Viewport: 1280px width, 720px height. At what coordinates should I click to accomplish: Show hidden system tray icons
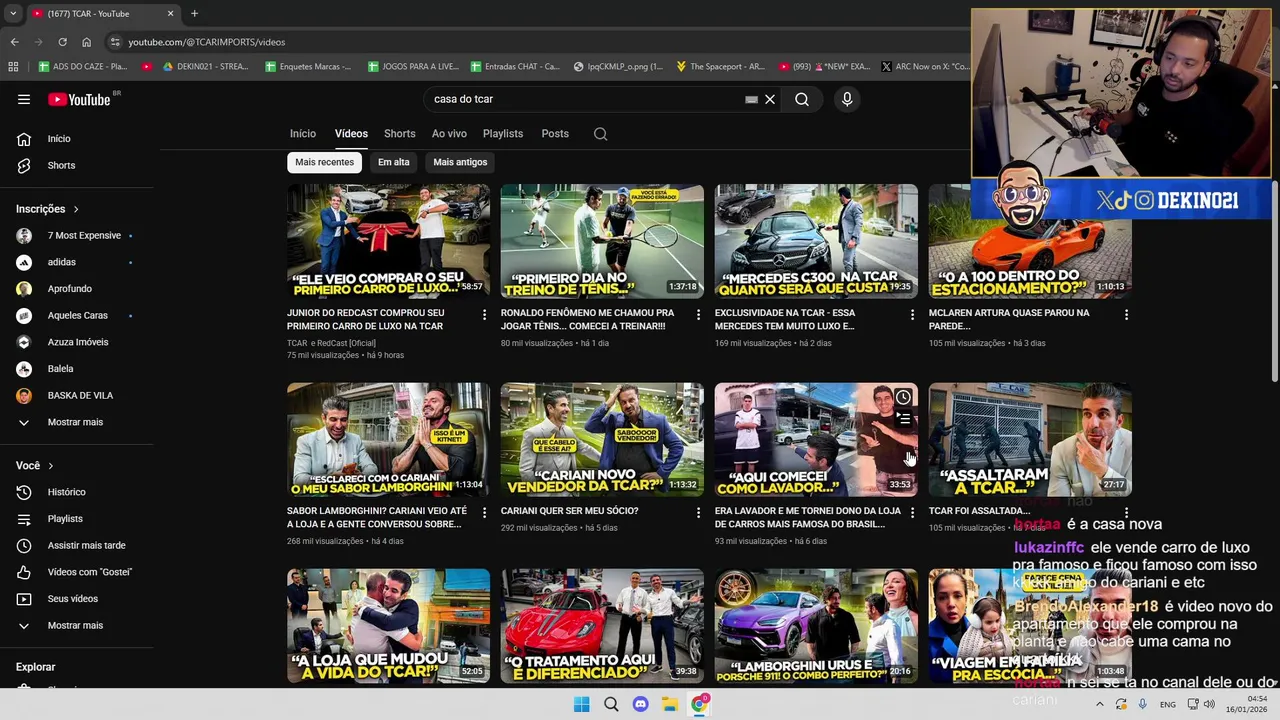click(1099, 704)
